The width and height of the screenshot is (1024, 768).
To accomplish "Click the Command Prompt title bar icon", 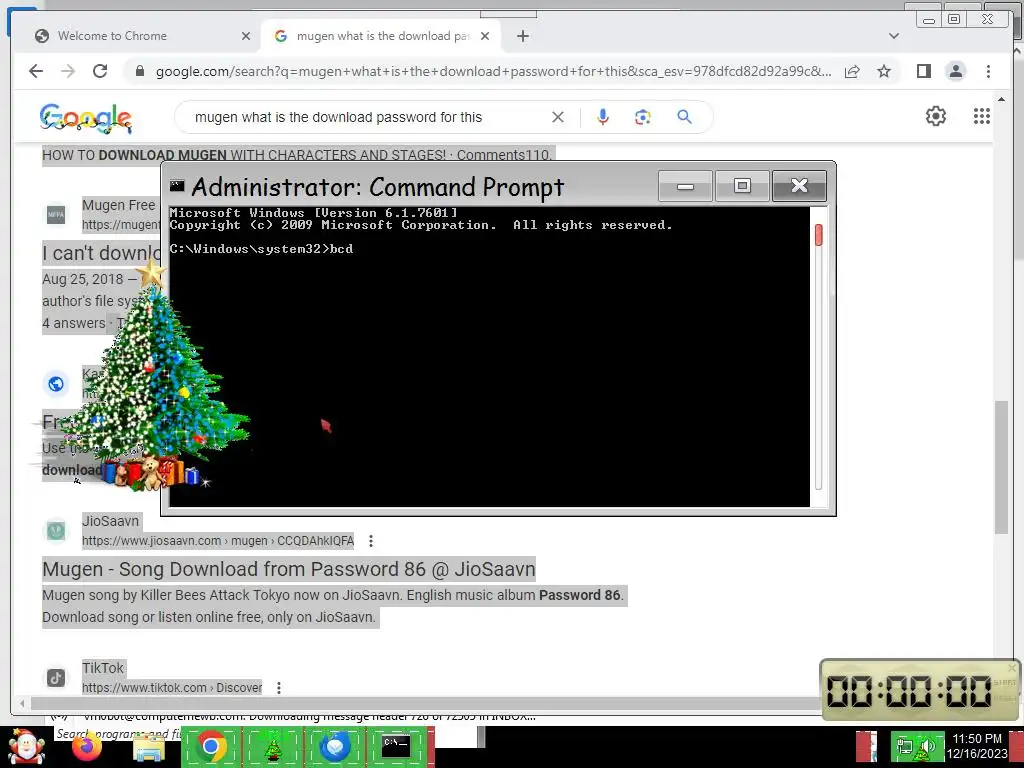I will click(177, 186).
